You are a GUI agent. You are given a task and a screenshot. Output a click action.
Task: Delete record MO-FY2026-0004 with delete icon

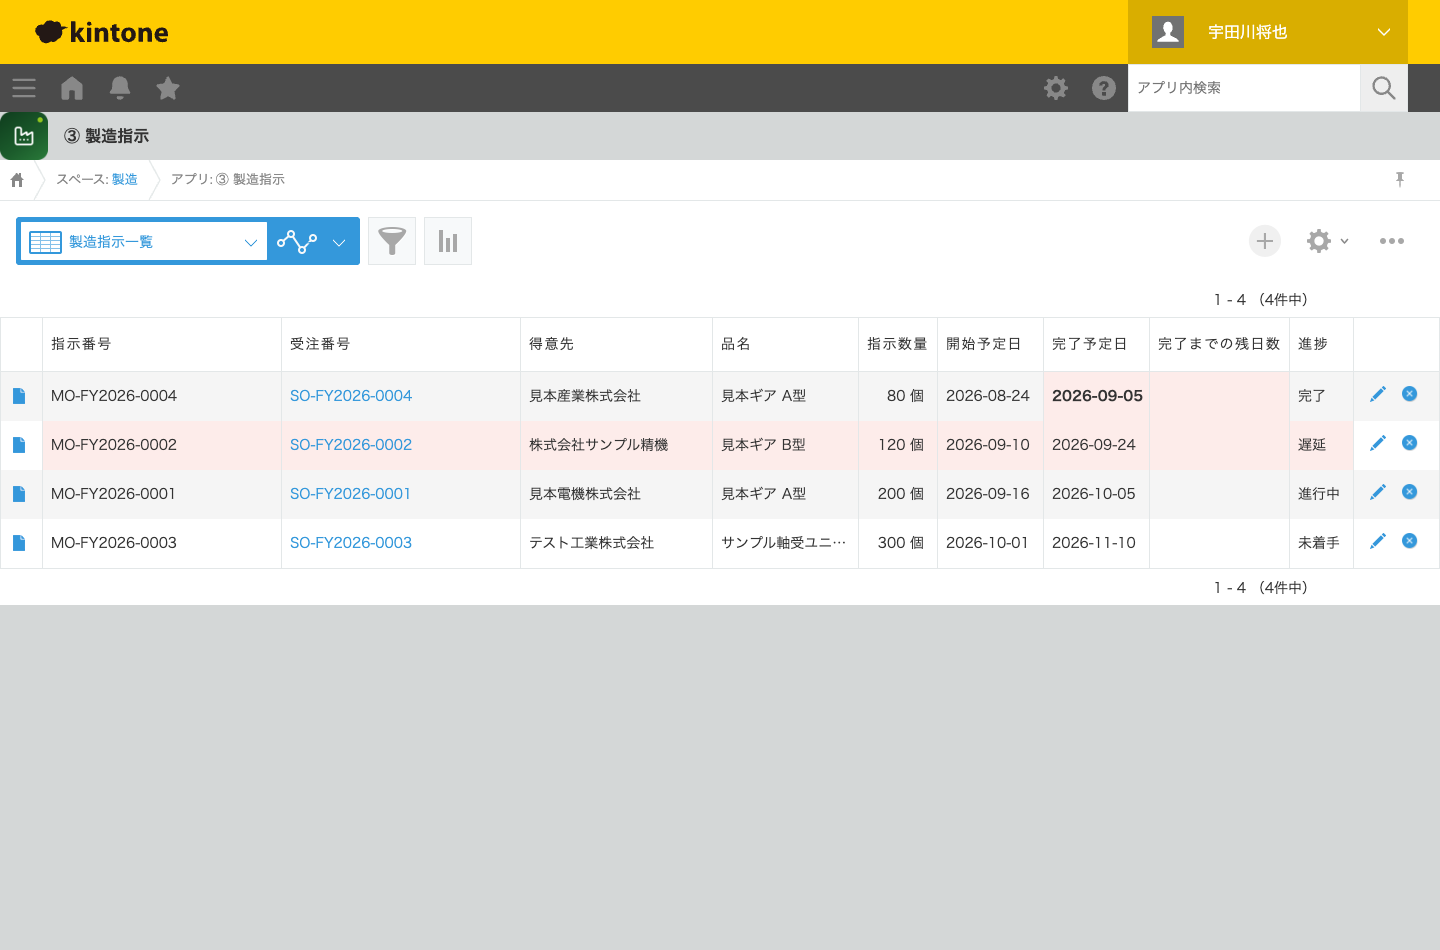(x=1410, y=394)
